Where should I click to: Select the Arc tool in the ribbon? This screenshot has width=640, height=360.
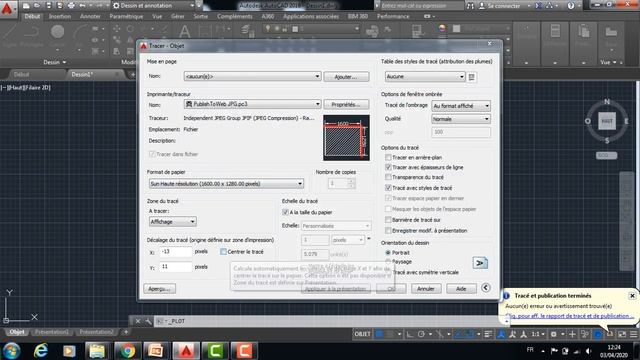pyautogui.click(x=80, y=33)
